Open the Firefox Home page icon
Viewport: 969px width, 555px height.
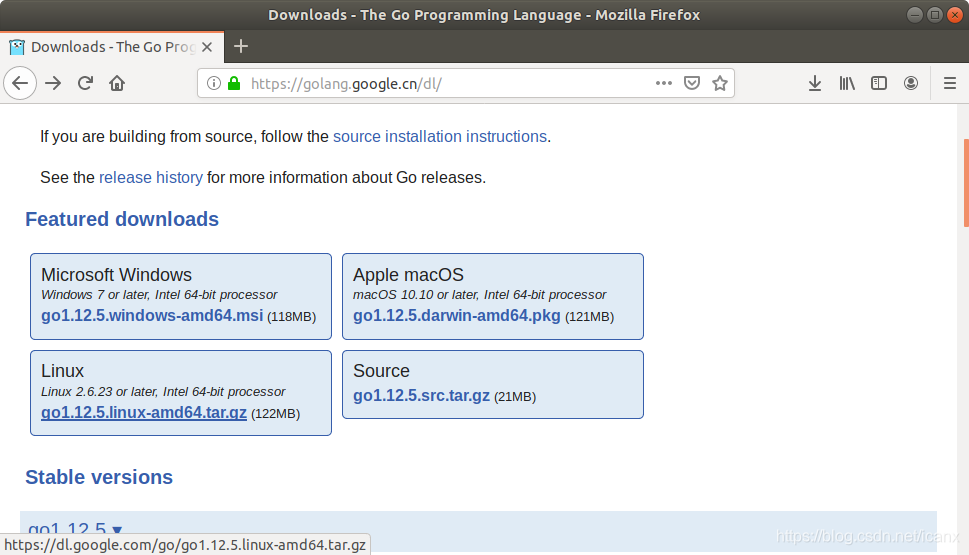[117, 83]
